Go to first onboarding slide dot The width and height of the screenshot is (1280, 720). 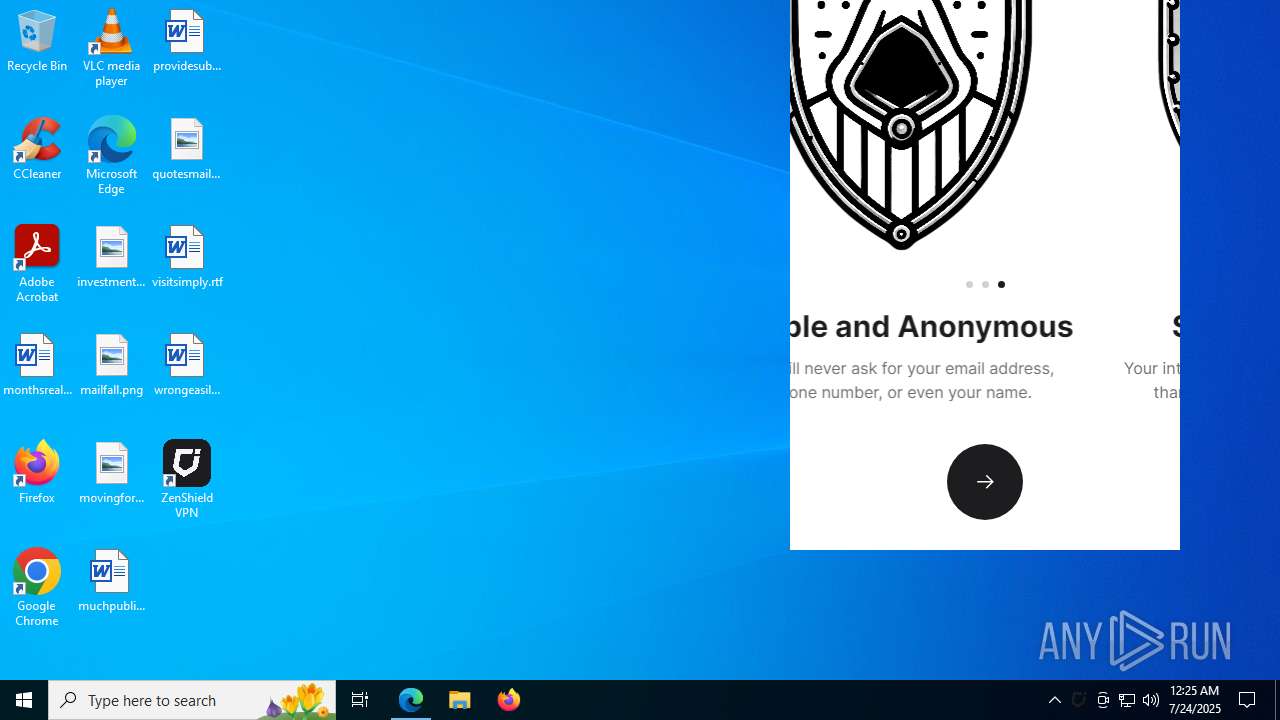pyautogui.click(x=969, y=285)
